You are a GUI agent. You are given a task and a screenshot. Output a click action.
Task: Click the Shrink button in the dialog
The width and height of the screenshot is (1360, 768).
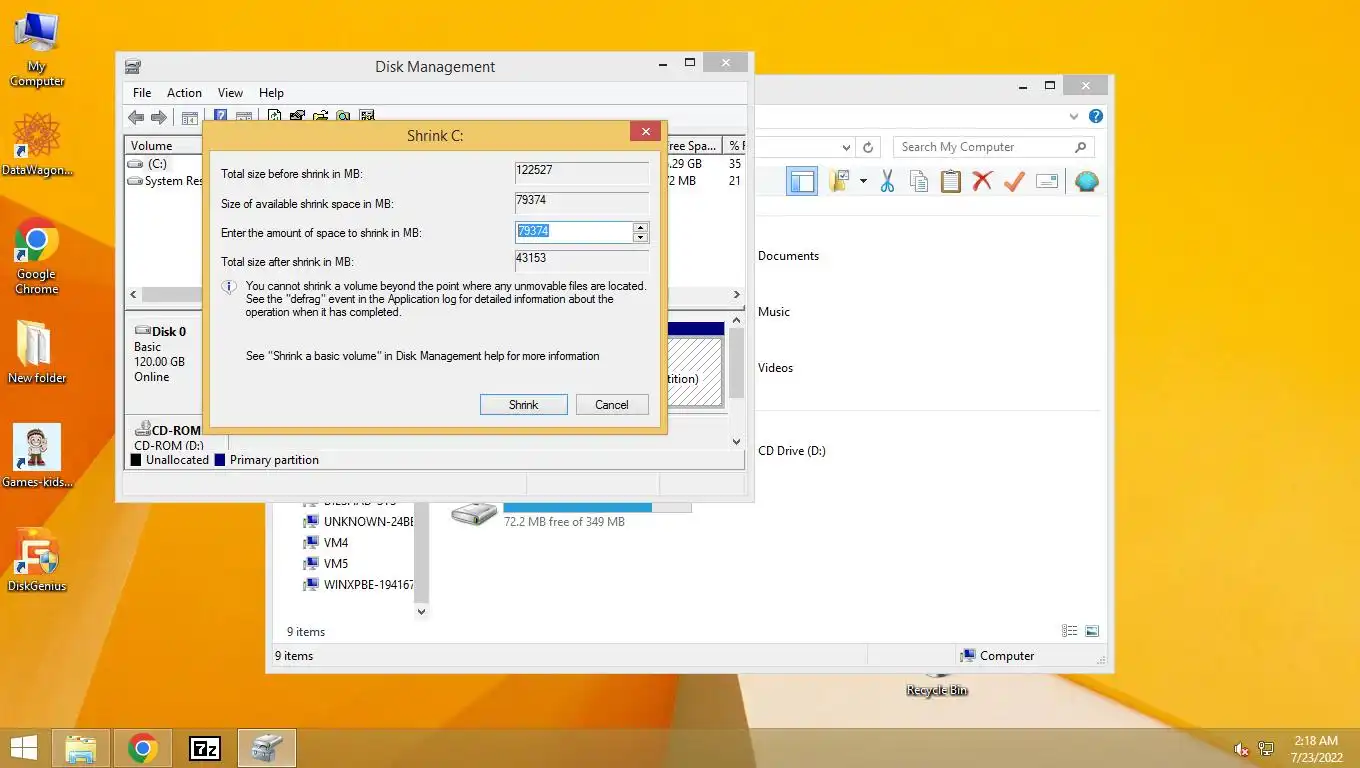pos(523,405)
